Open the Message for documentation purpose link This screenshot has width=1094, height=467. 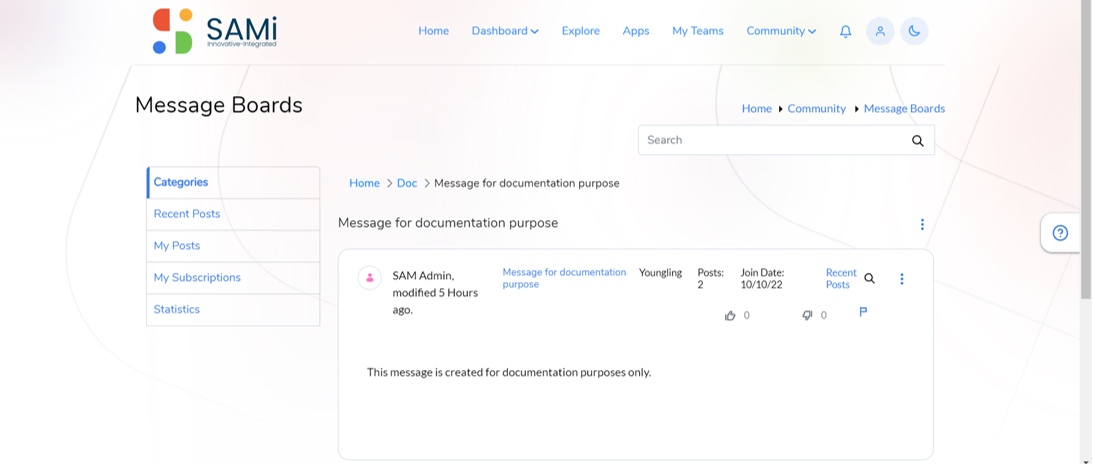click(564, 278)
